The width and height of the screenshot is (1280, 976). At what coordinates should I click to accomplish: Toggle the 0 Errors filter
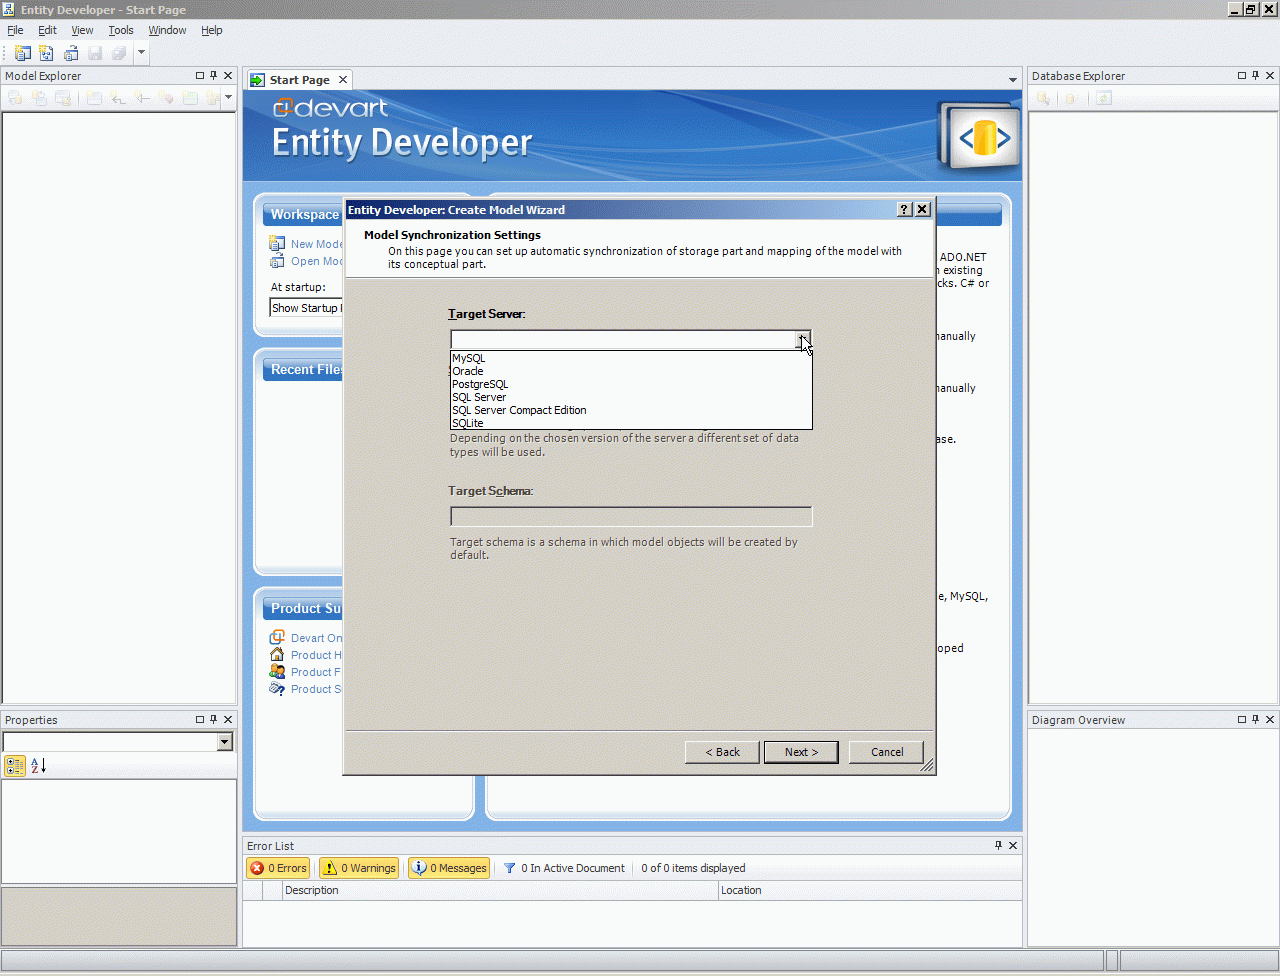pyautogui.click(x=279, y=868)
